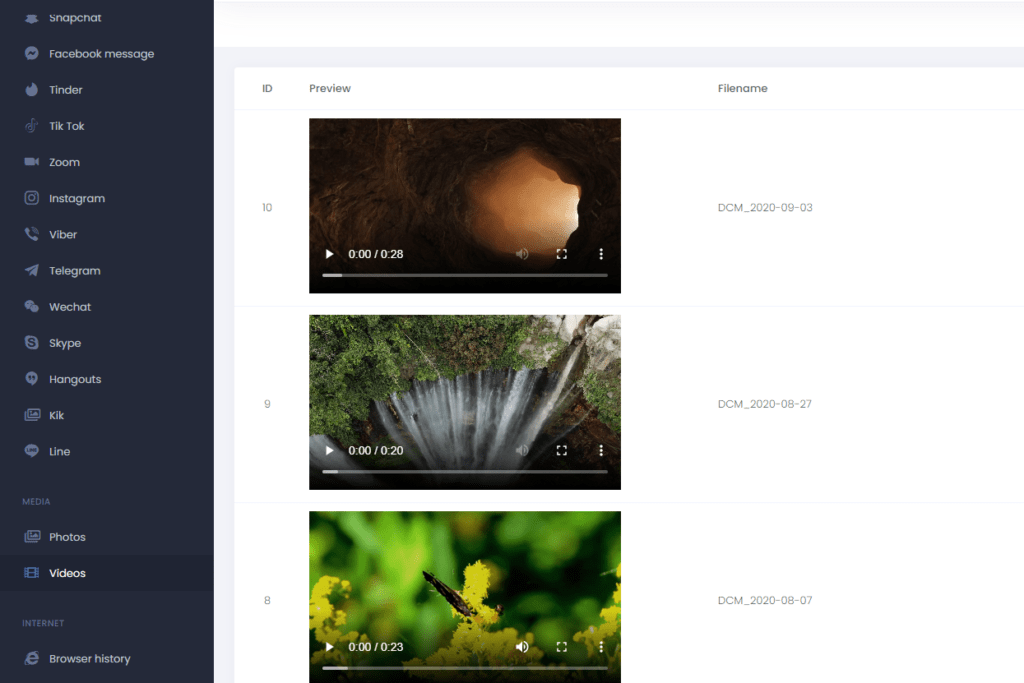The width and height of the screenshot is (1024, 683).
Task: Open more options on cave video
Action: click(x=601, y=254)
